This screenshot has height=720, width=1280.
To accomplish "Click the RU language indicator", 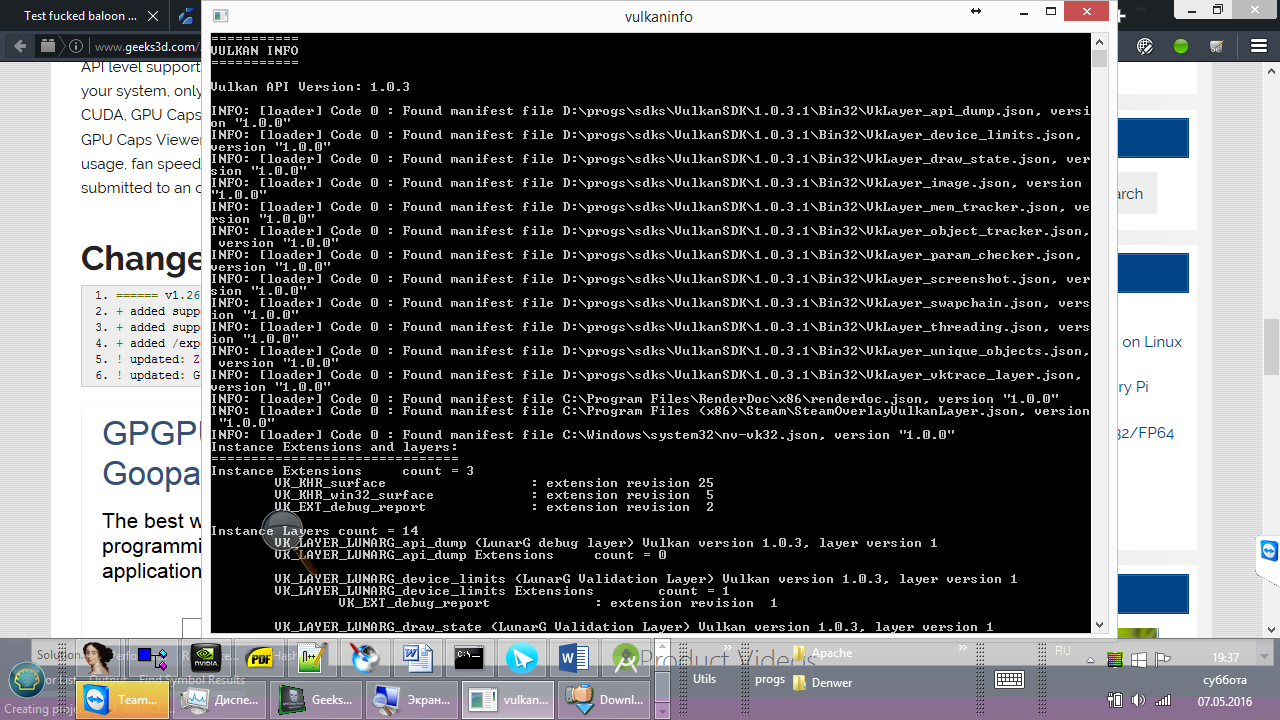I will tap(1063, 651).
